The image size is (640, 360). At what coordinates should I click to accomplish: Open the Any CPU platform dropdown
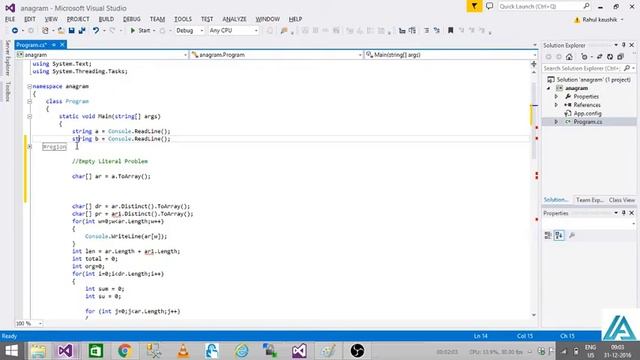tap(233, 31)
